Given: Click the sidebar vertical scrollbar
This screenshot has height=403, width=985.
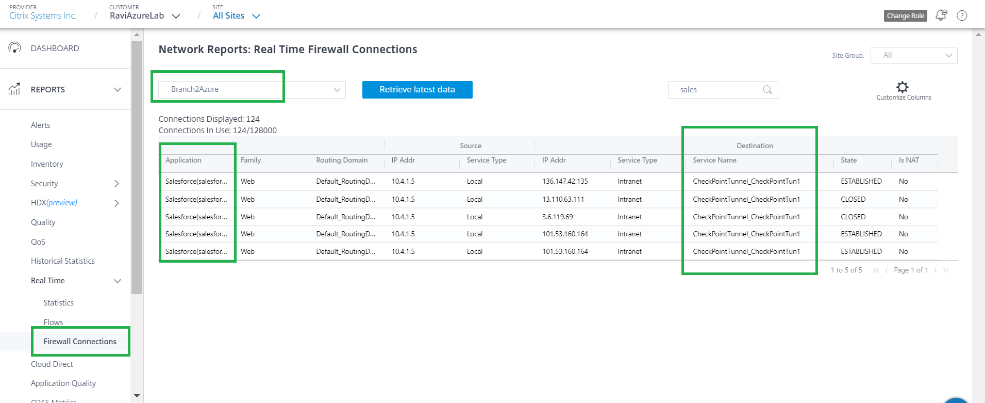Looking at the screenshot, I should coord(137,169).
